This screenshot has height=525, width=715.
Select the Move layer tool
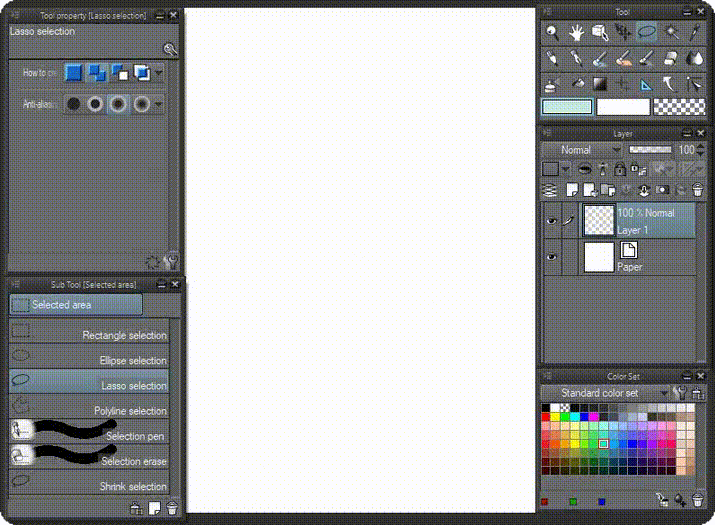tap(623, 33)
